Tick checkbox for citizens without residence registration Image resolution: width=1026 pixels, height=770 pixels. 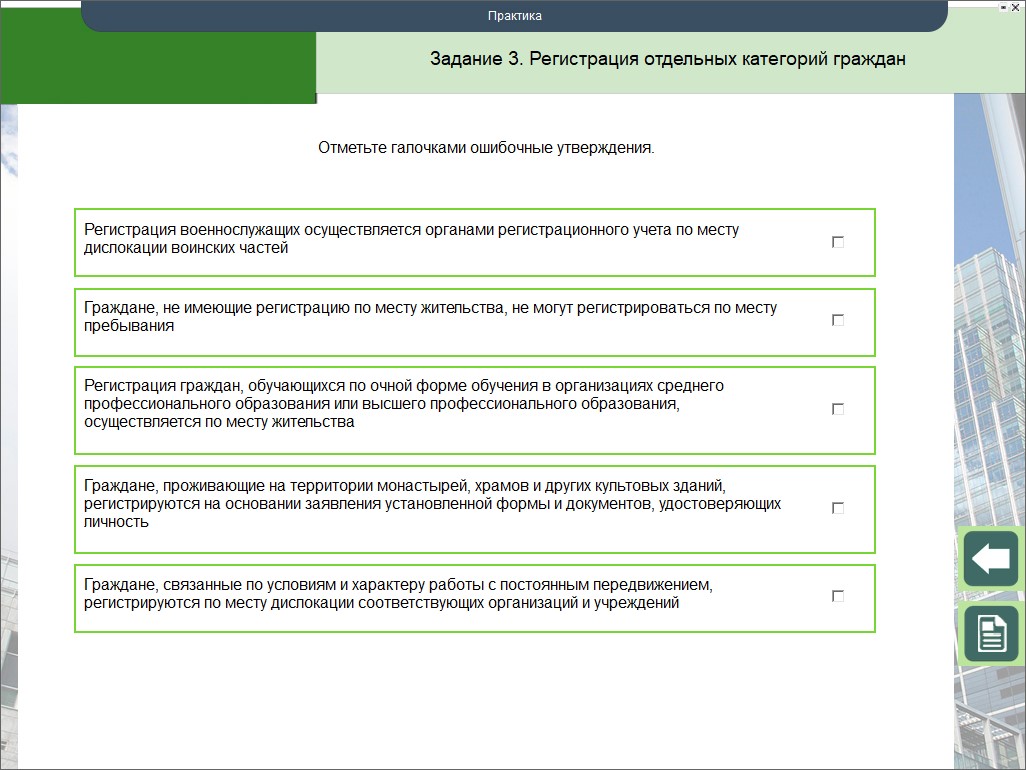click(838, 320)
